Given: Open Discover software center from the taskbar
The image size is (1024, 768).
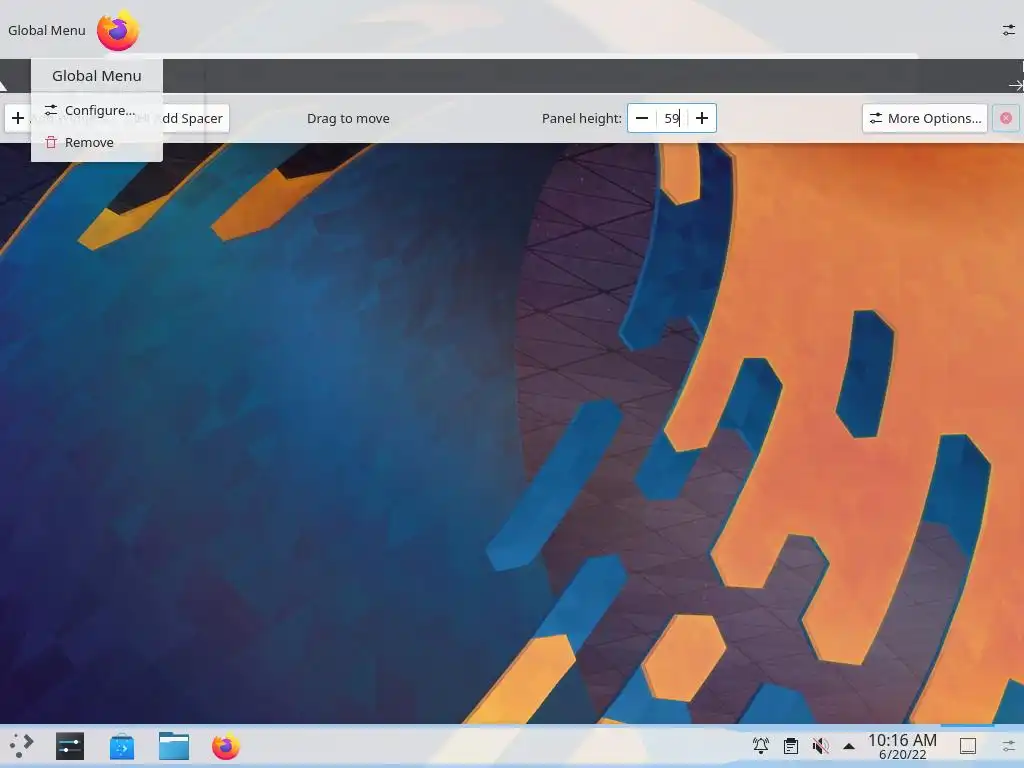Looking at the screenshot, I should tap(121, 746).
